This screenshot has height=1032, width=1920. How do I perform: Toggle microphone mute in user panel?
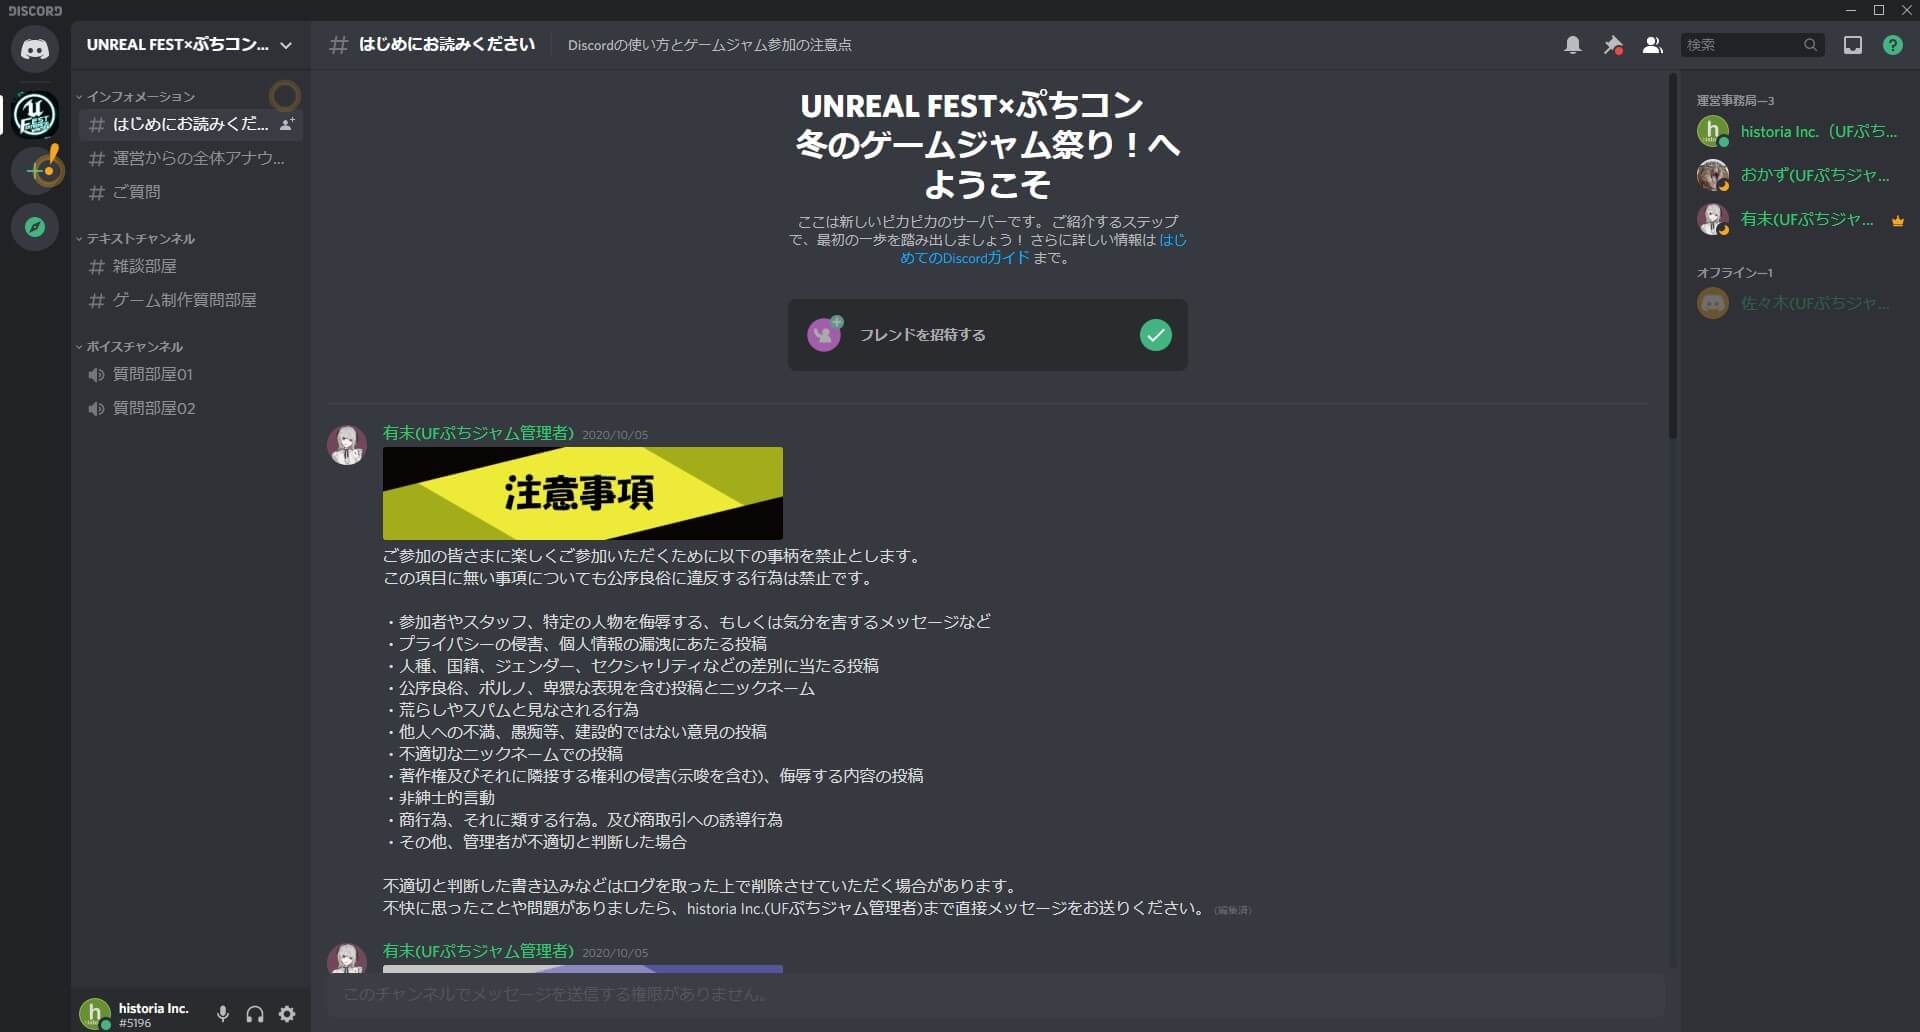[223, 1014]
